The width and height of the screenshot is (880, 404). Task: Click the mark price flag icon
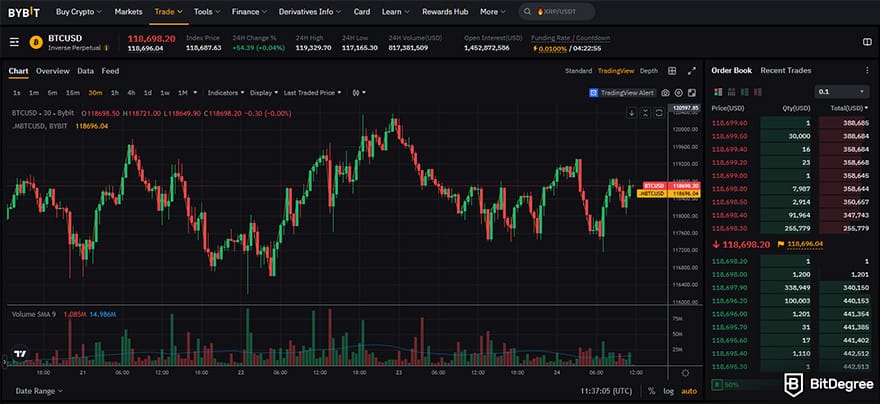[x=781, y=244]
